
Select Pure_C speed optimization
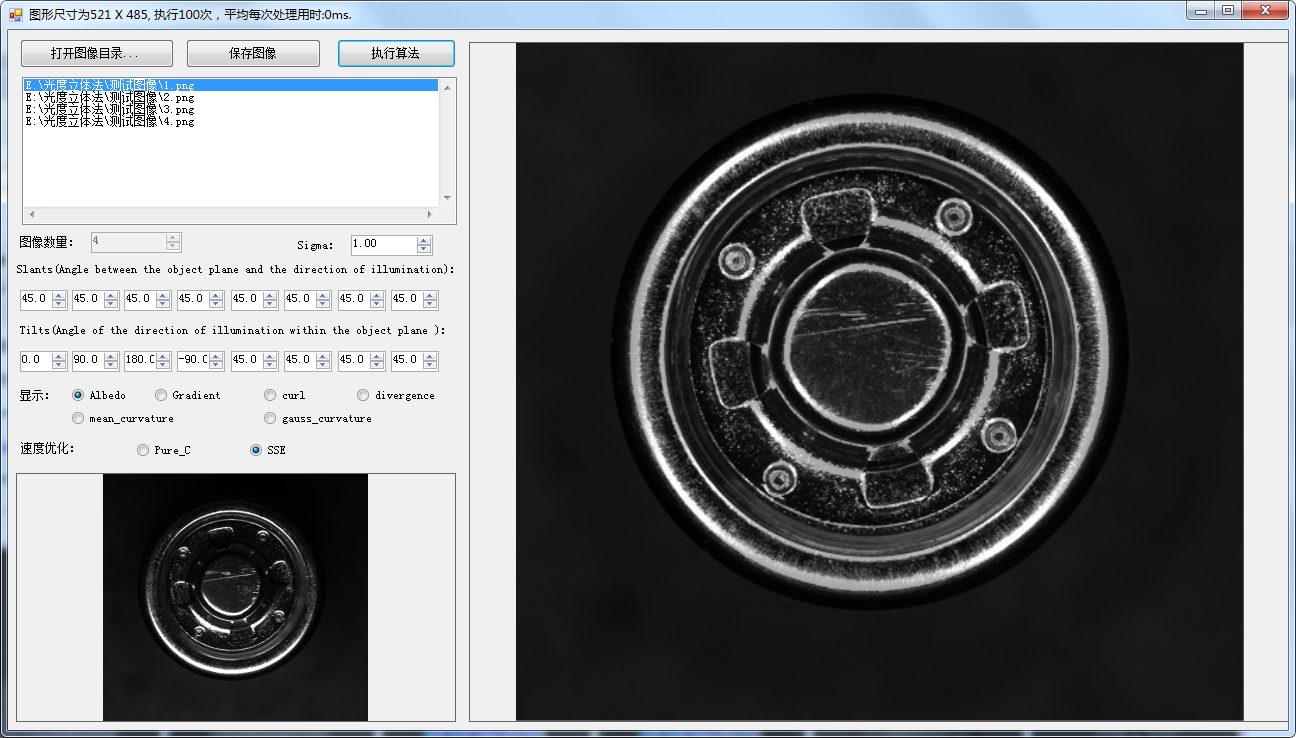[143, 450]
